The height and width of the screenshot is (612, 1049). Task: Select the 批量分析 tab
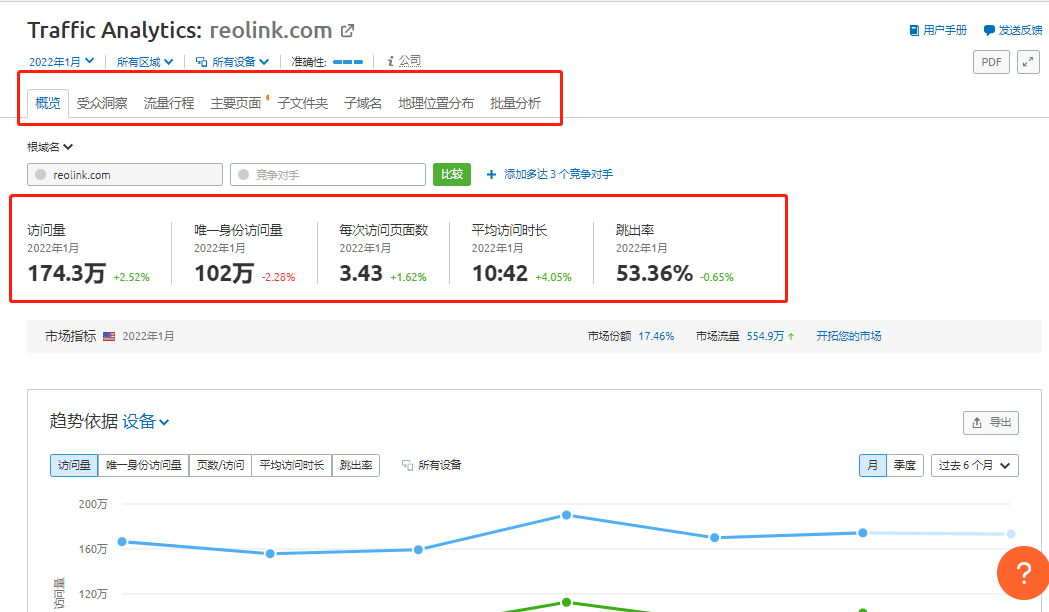515,103
